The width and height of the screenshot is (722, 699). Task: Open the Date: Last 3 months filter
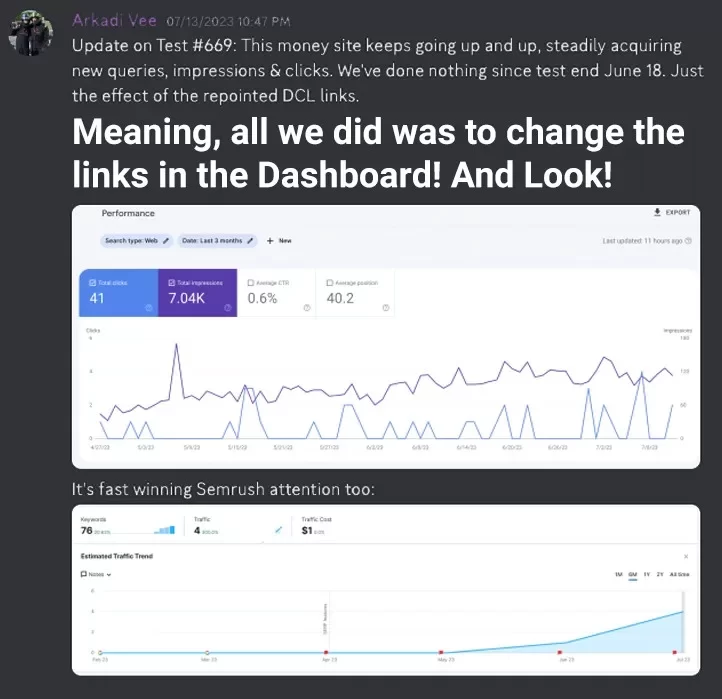(x=217, y=241)
